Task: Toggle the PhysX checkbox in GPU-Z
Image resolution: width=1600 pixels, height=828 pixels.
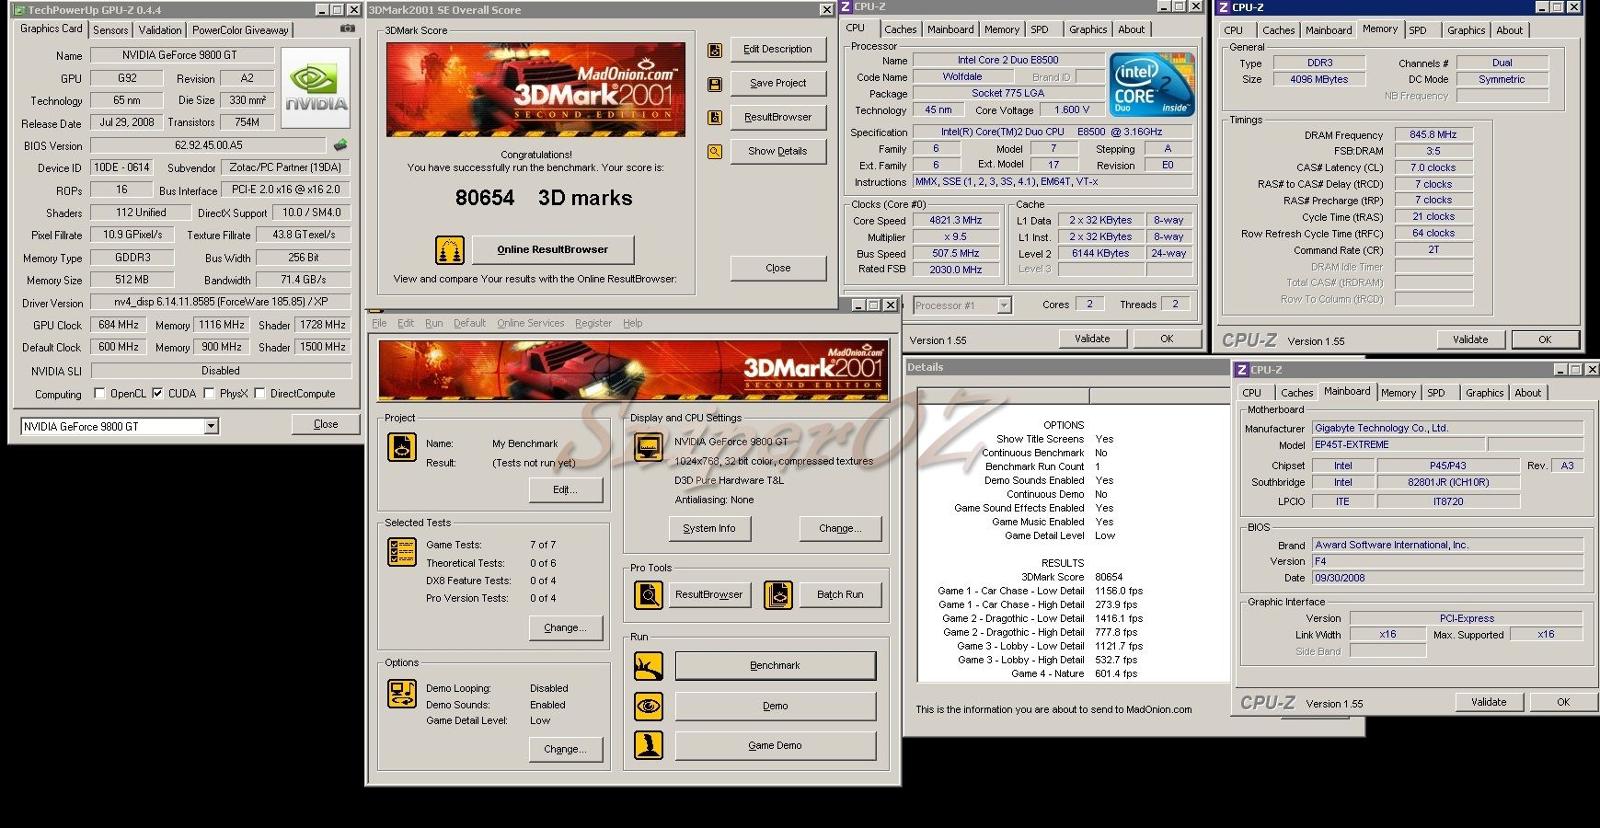Action: (209, 393)
